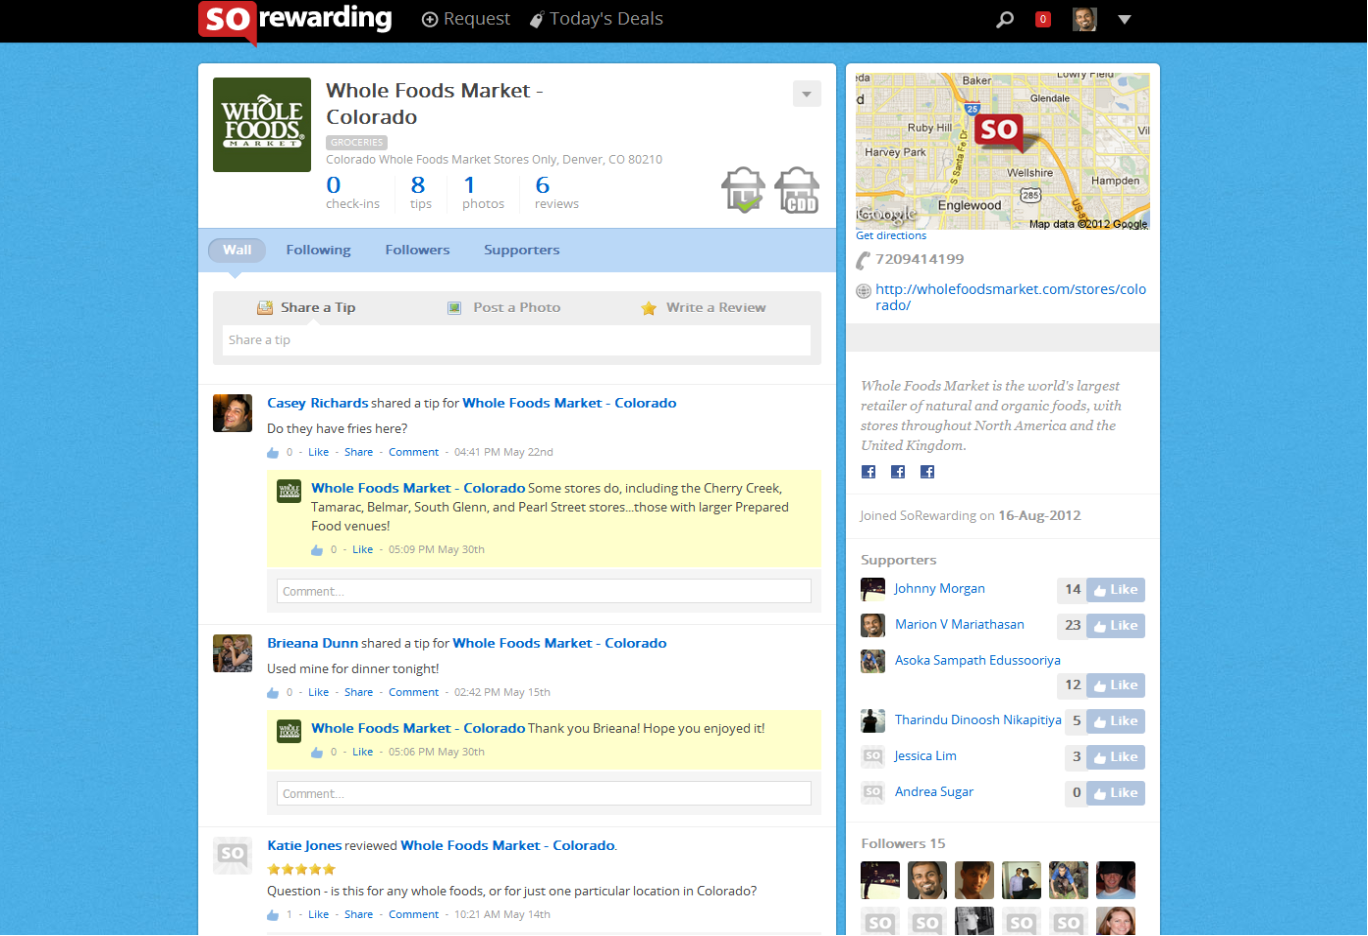Expand the dropdown button on the Whole Foods card

[x=807, y=94]
